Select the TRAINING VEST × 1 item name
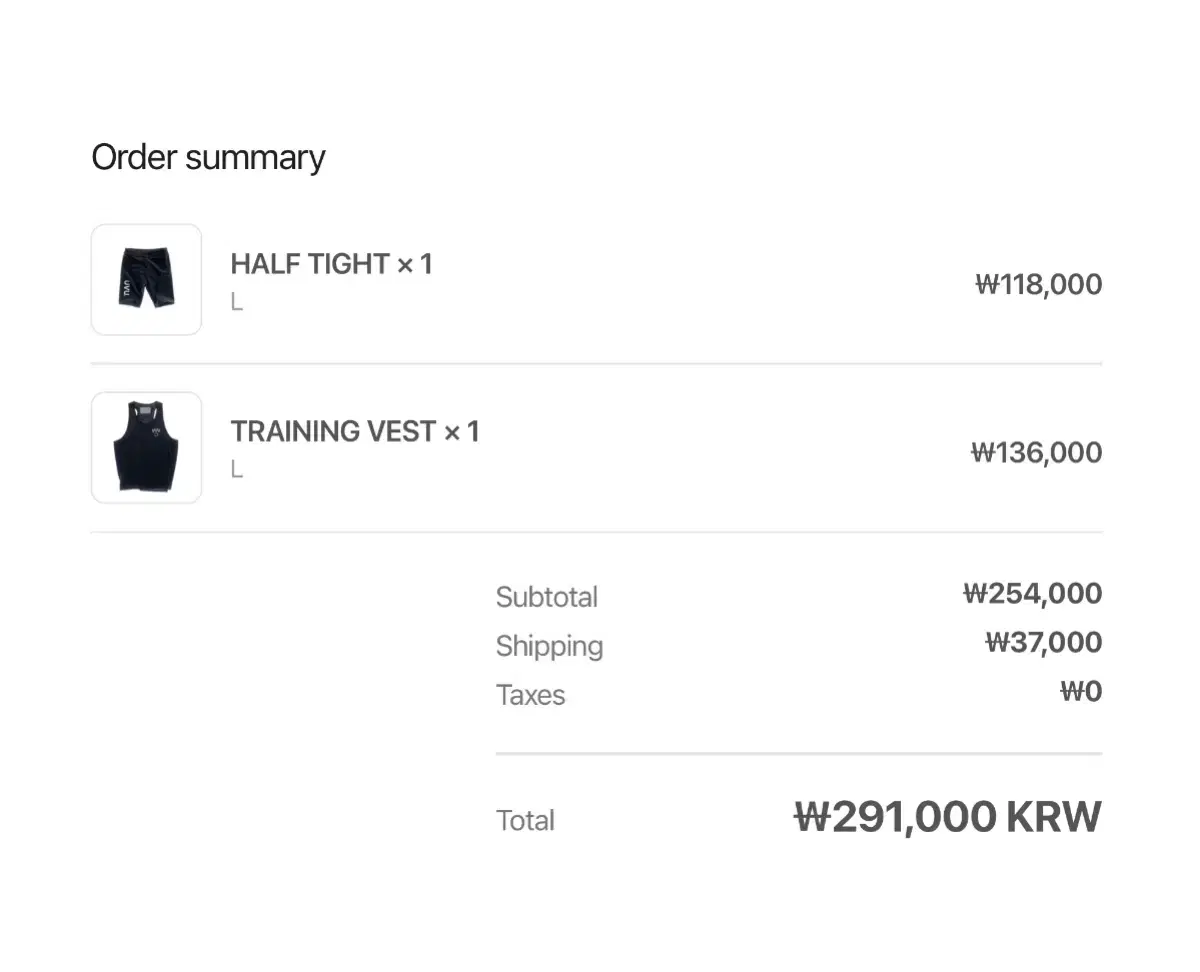 (355, 432)
